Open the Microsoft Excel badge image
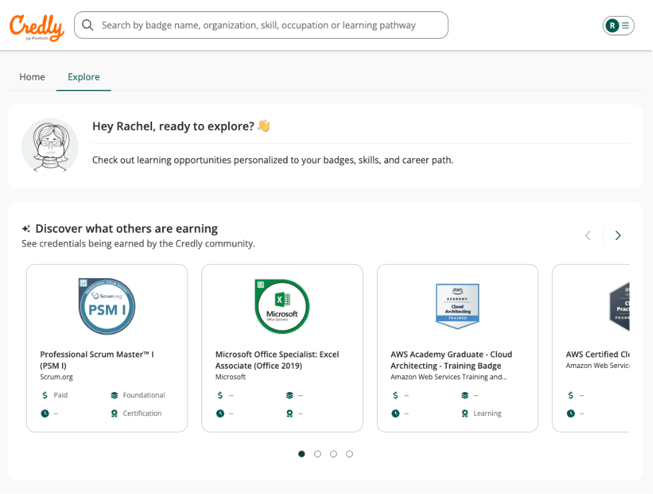The width and height of the screenshot is (653, 494). [x=282, y=306]
